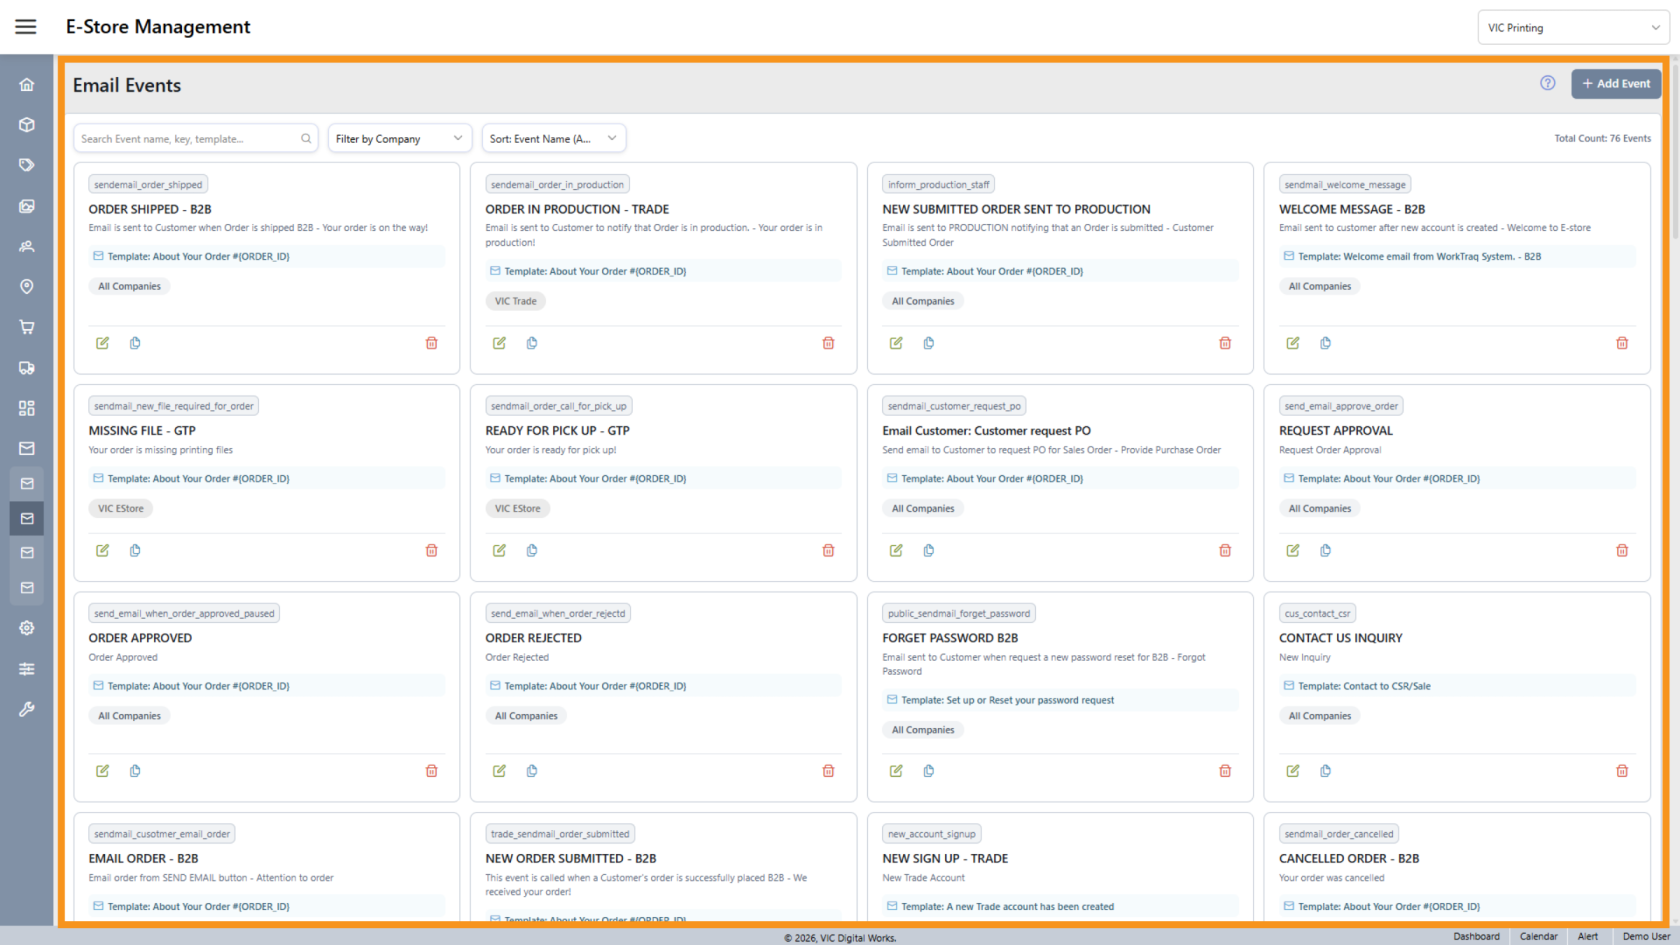Image resolution: width=1680 pixels, height=945 pixels.
Task: Click Demo User in the footer bar
Action: 1646,937
